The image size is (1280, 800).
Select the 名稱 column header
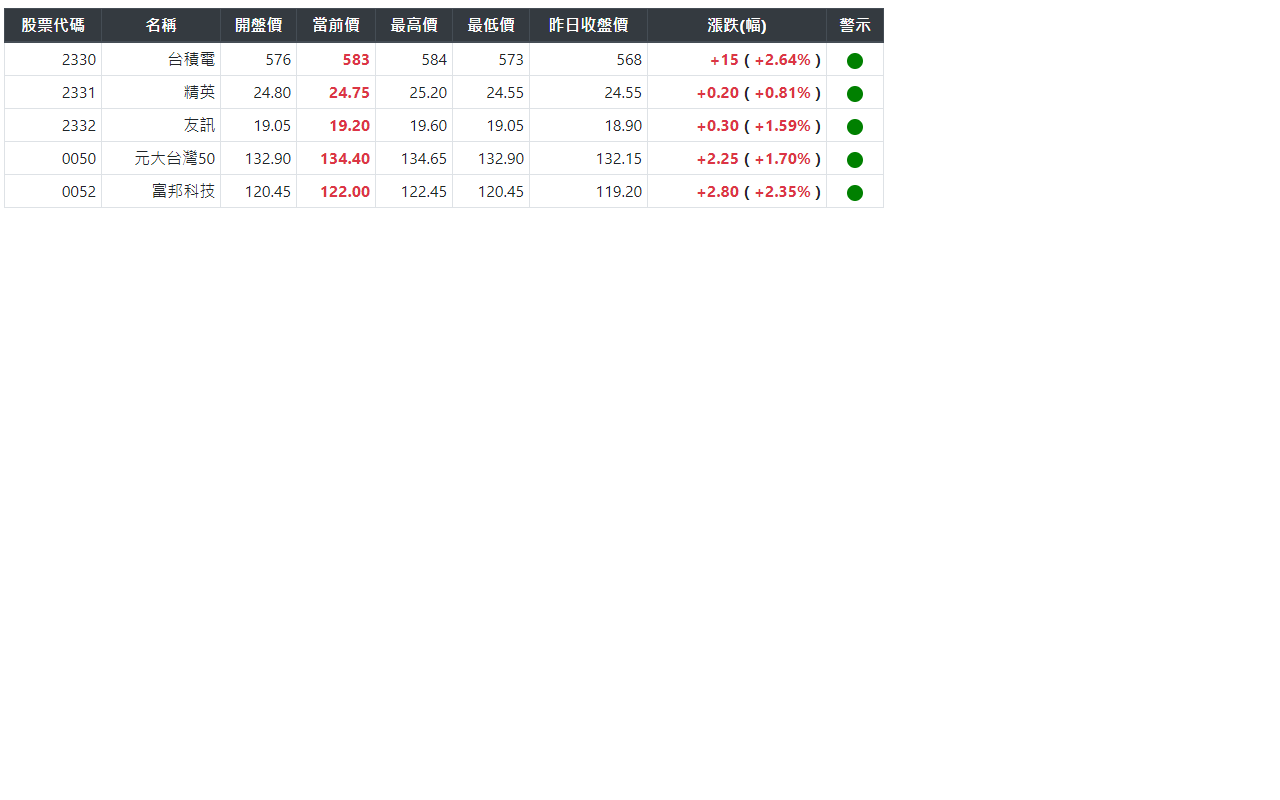click(160, 25)
